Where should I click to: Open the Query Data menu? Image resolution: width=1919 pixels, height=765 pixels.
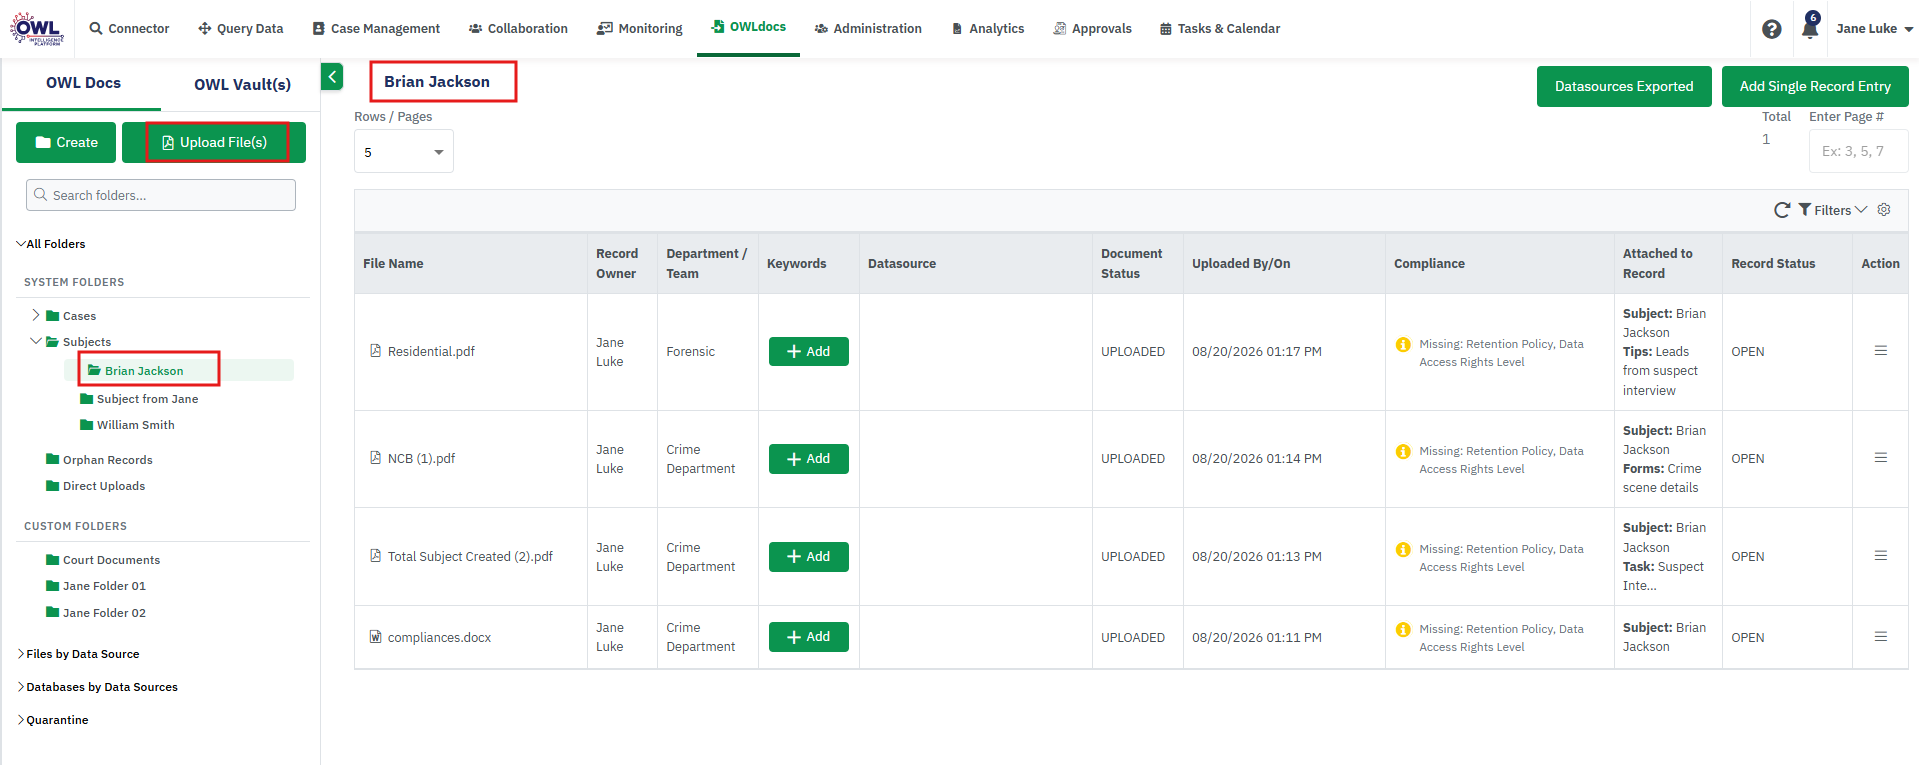click(x=240, y=29)
